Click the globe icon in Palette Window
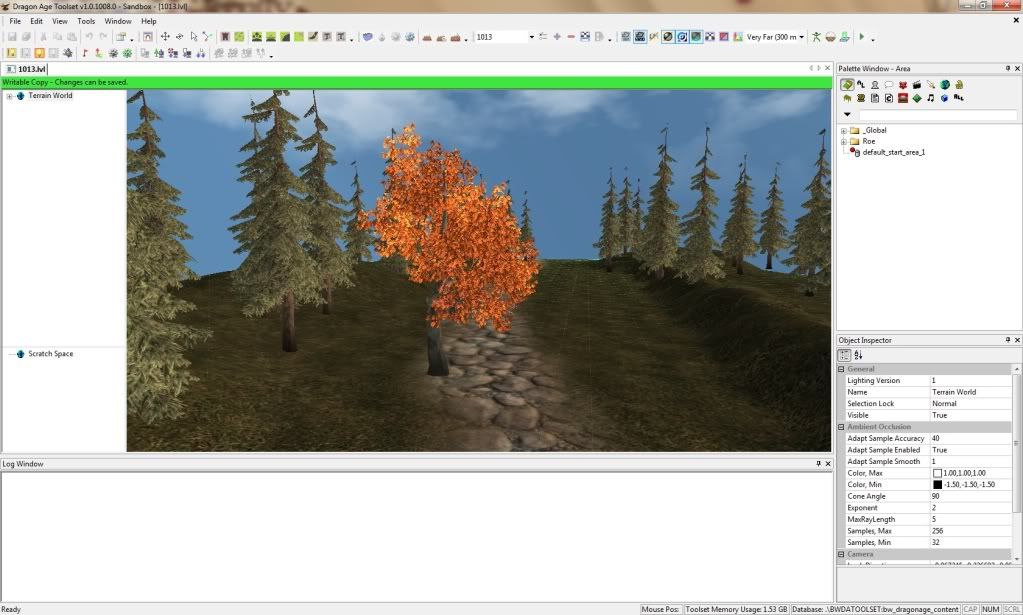This screenshot has width=1023, height=615. 945,85
